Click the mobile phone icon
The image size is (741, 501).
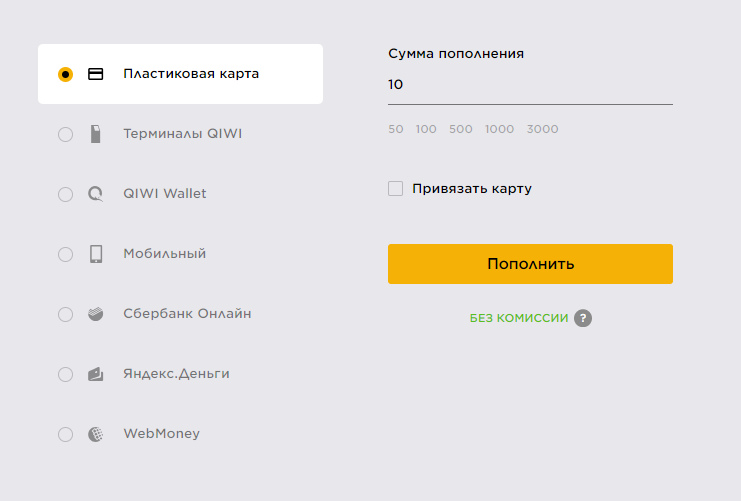point(96,254)
